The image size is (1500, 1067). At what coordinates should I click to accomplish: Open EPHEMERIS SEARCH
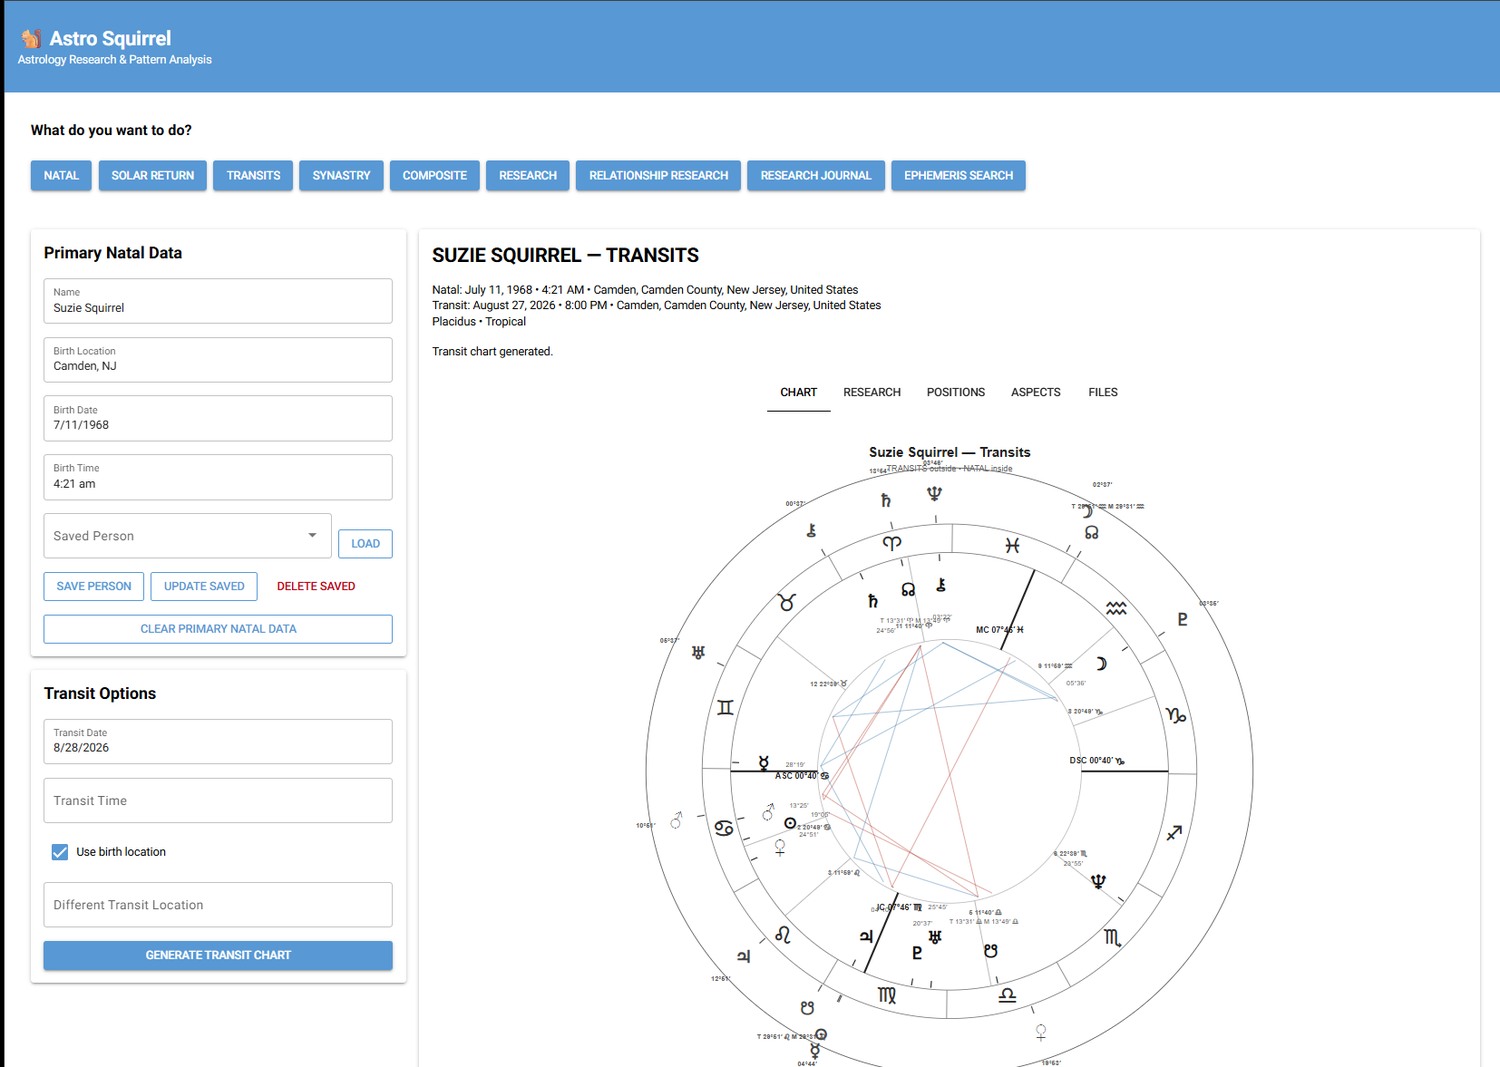(959, 175)
